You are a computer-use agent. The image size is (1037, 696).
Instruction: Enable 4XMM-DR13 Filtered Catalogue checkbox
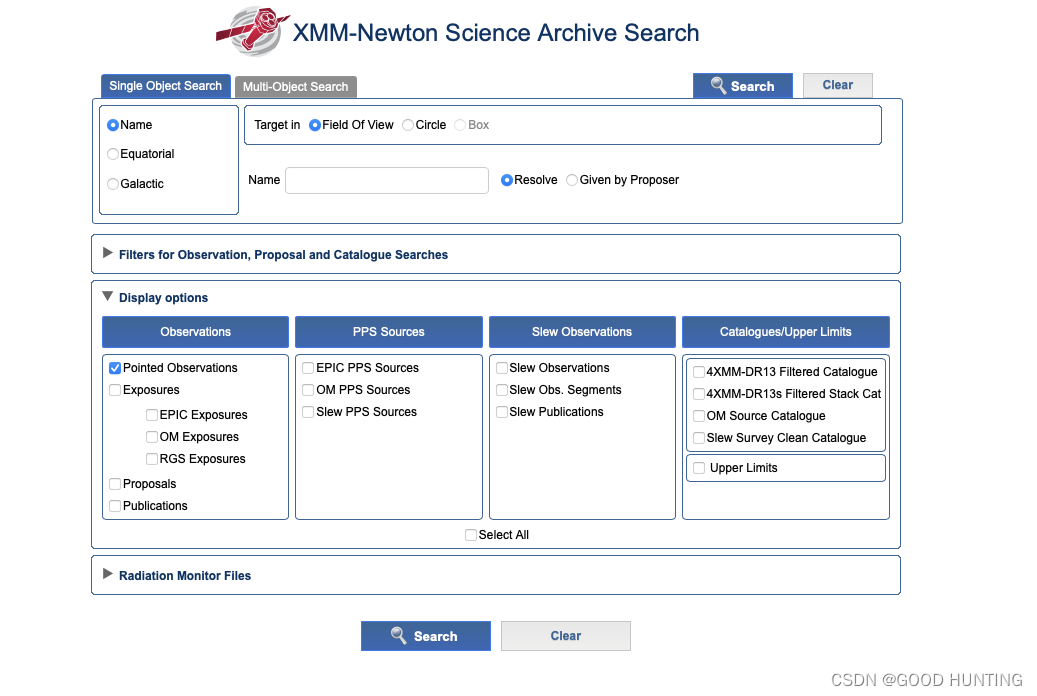[x=699, y=372]
